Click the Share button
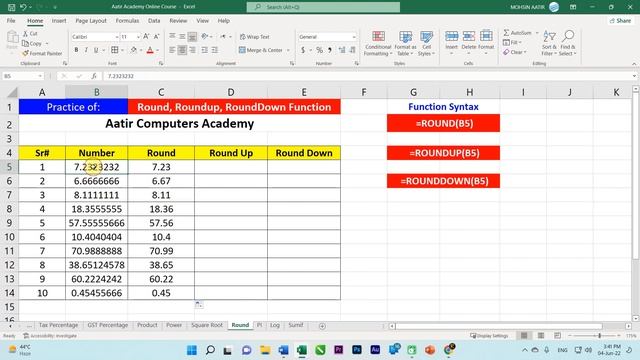The width and height of the screenshot is (640, 360). [620, 21]
